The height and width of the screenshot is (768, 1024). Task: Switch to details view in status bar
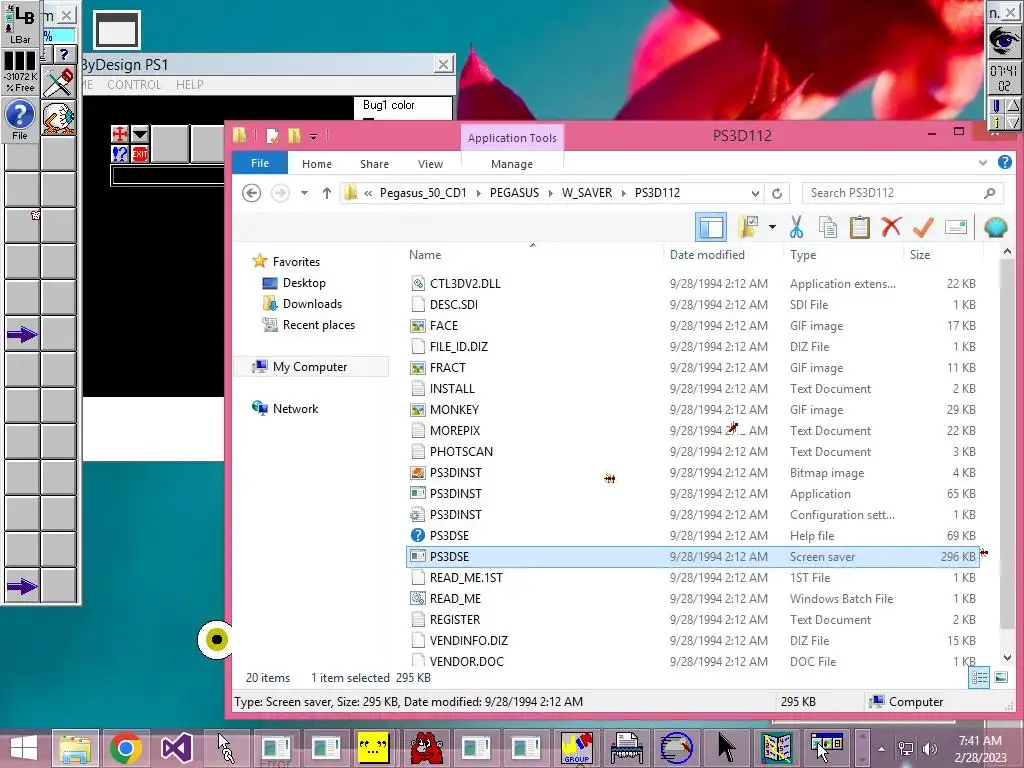(979, 677)
